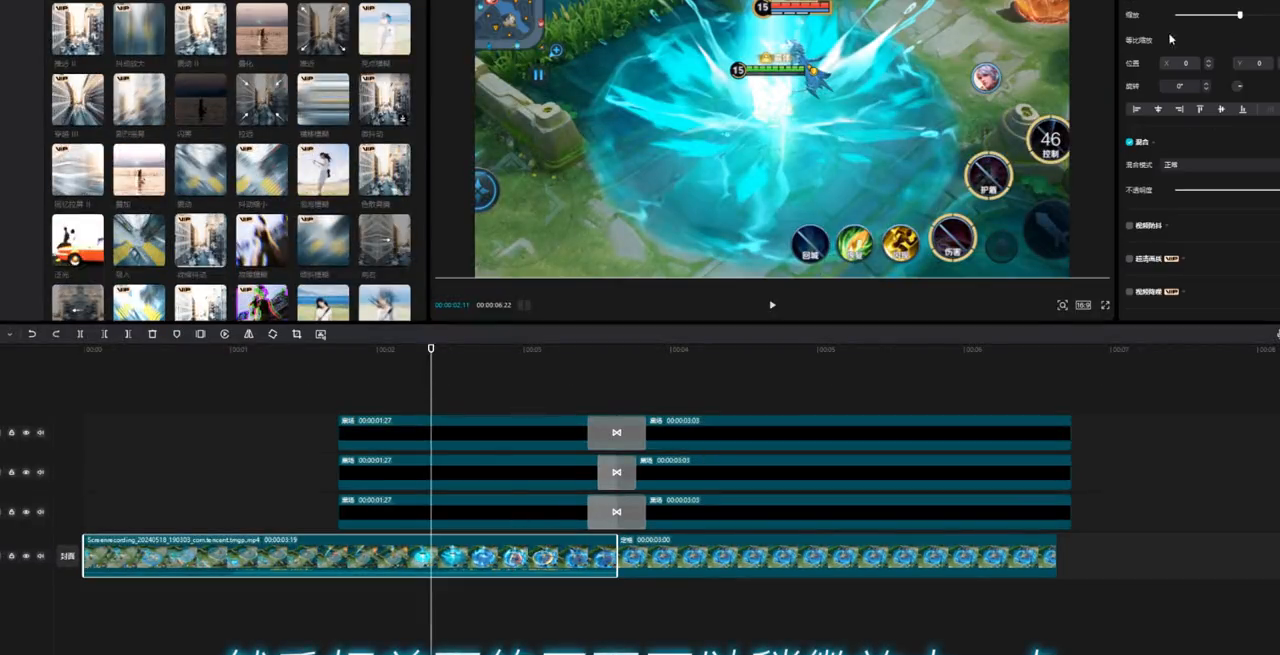Redo the last undone edit
The image size is (1280, 655).
(x=56, y=334)
